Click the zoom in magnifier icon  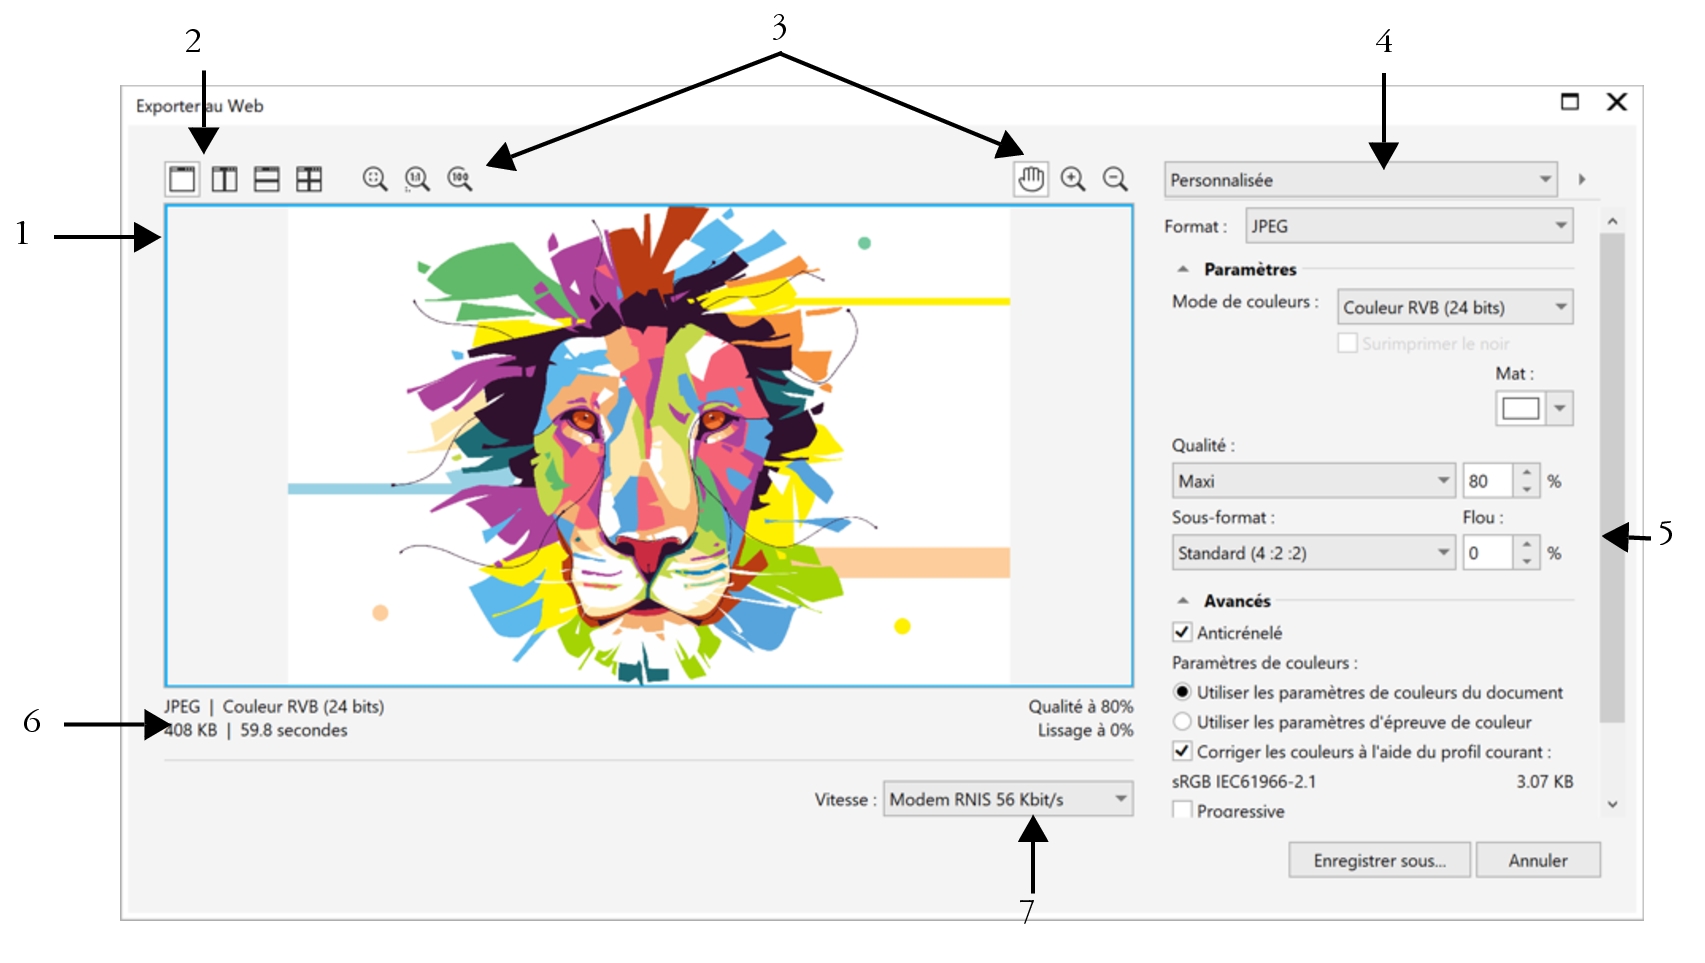click(1073, 179)
